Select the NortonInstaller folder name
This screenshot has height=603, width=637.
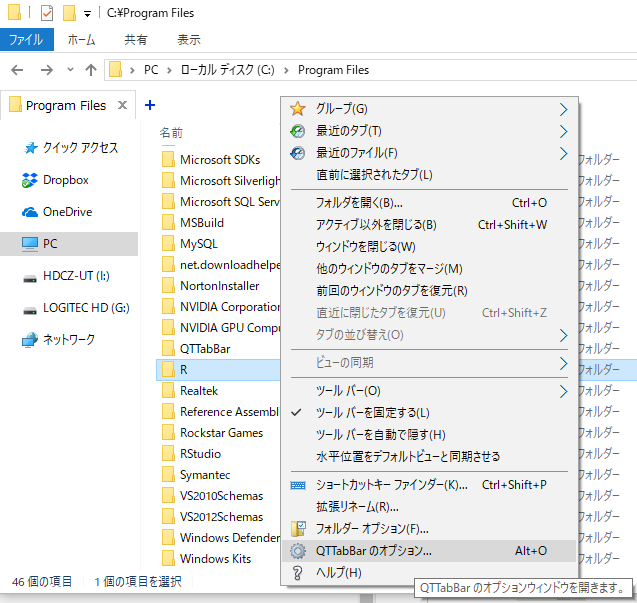(219, 286)
